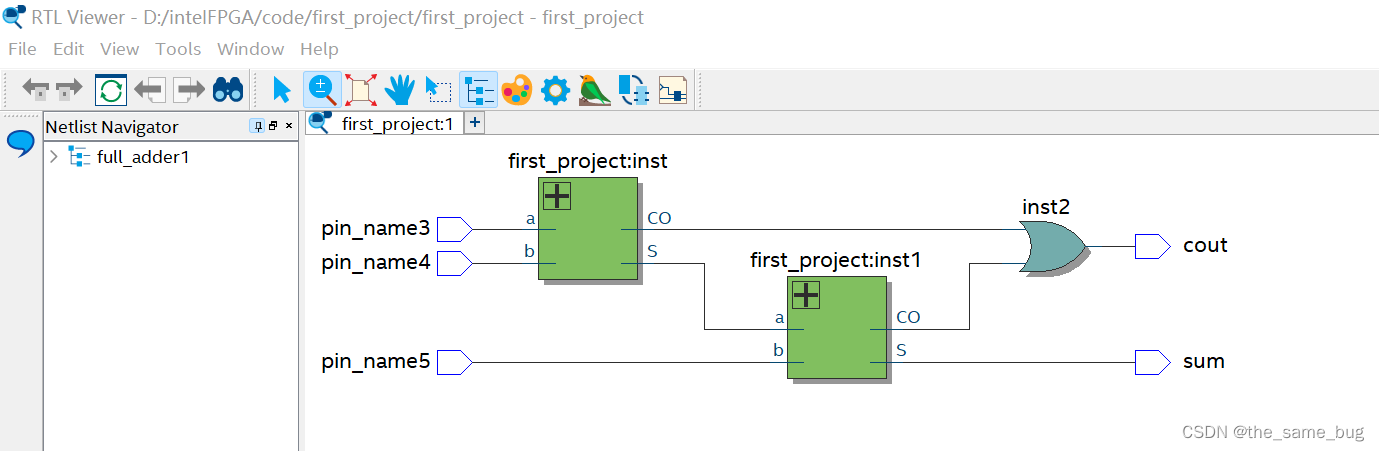1379x451 pixels.
Task: Click the first_project:inst1 label
Action: [x=836, y=260]
